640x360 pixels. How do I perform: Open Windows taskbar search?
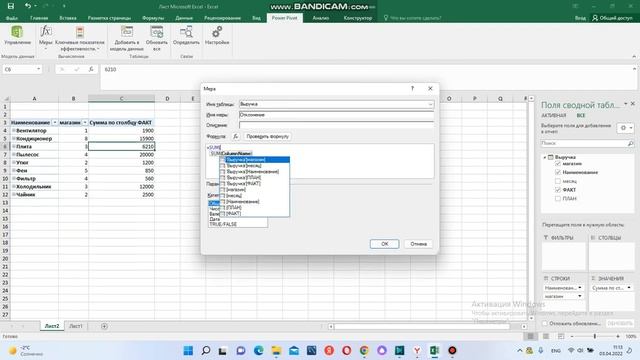click(206, 351)
